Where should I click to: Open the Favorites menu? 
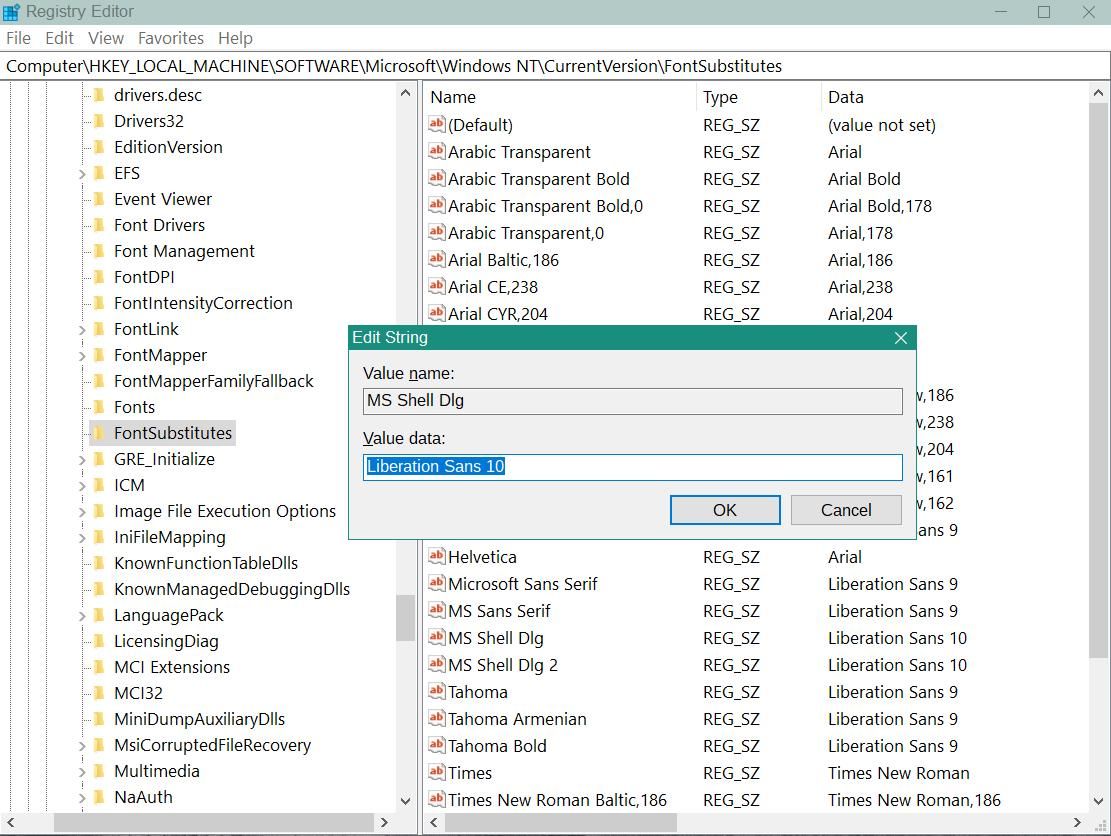tap(171, 38)
